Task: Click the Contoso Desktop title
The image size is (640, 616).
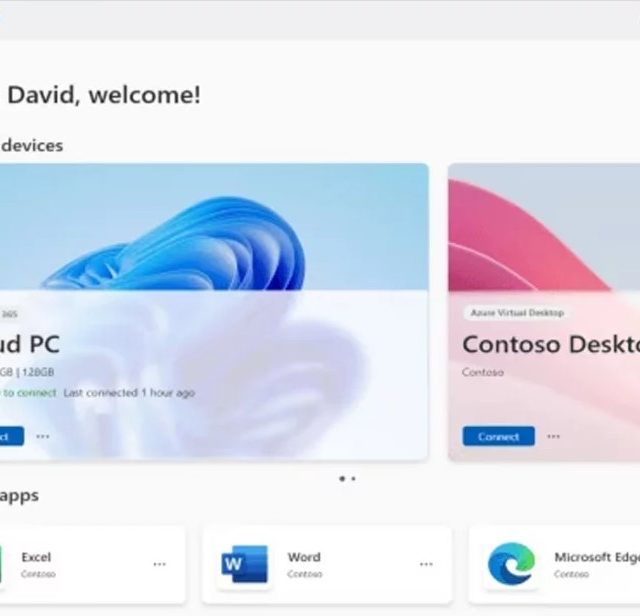Action: 551,344
